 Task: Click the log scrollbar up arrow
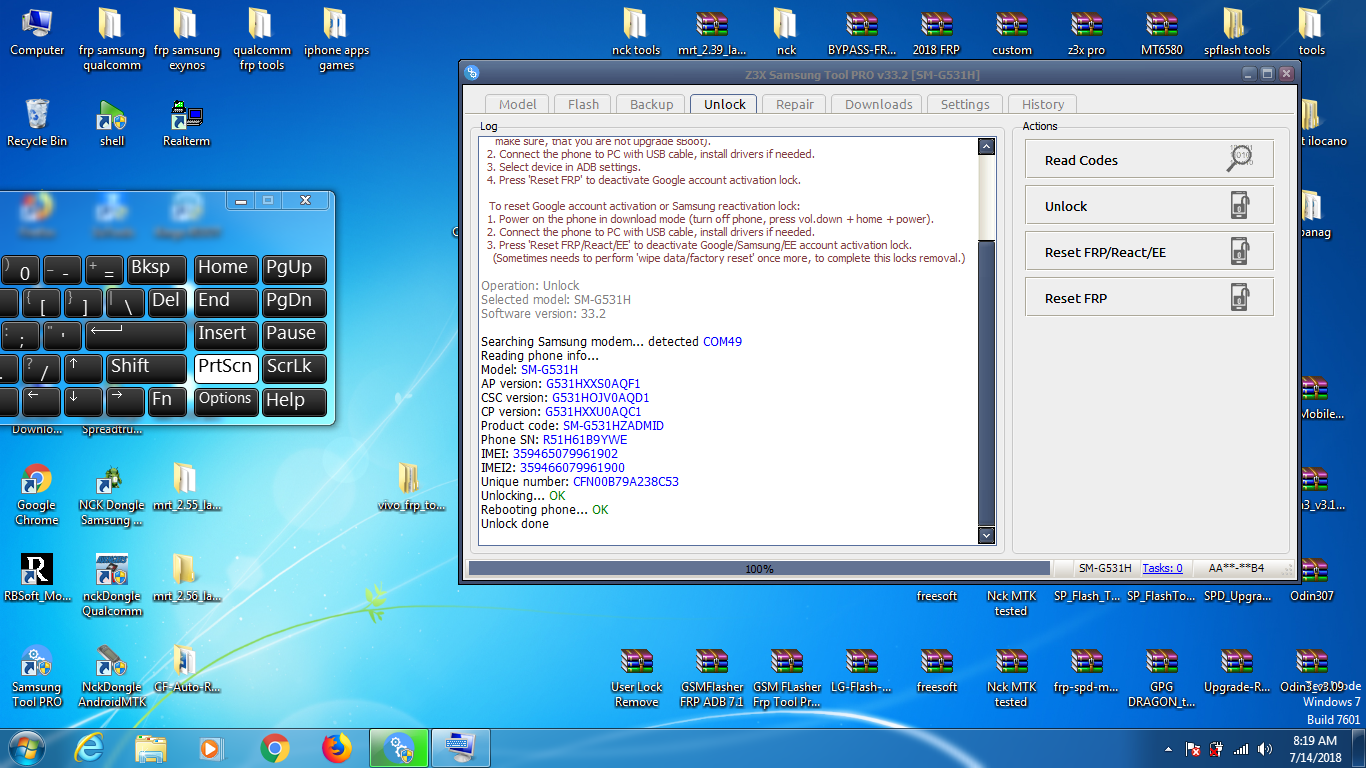[986, 147]
